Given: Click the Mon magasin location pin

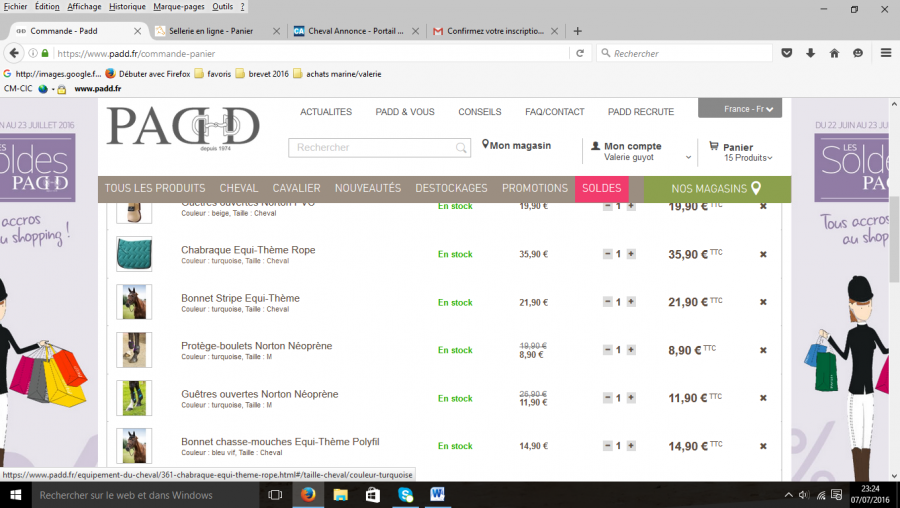Looking at the screenshot, I should pos(485,145).
